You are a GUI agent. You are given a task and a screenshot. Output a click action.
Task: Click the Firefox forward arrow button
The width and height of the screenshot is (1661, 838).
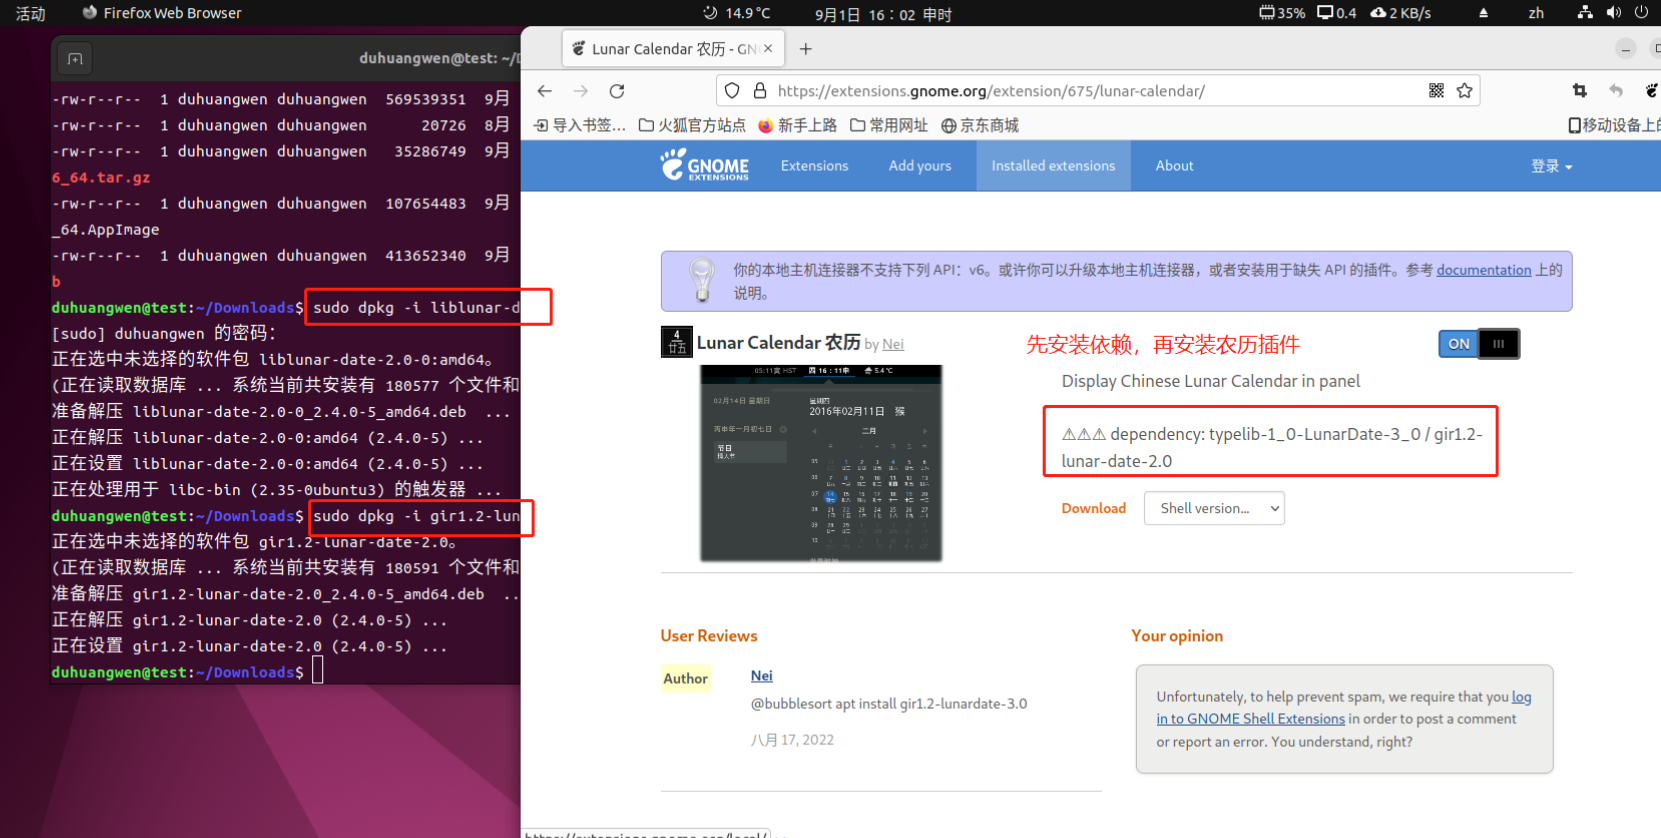tap(580, 91)
